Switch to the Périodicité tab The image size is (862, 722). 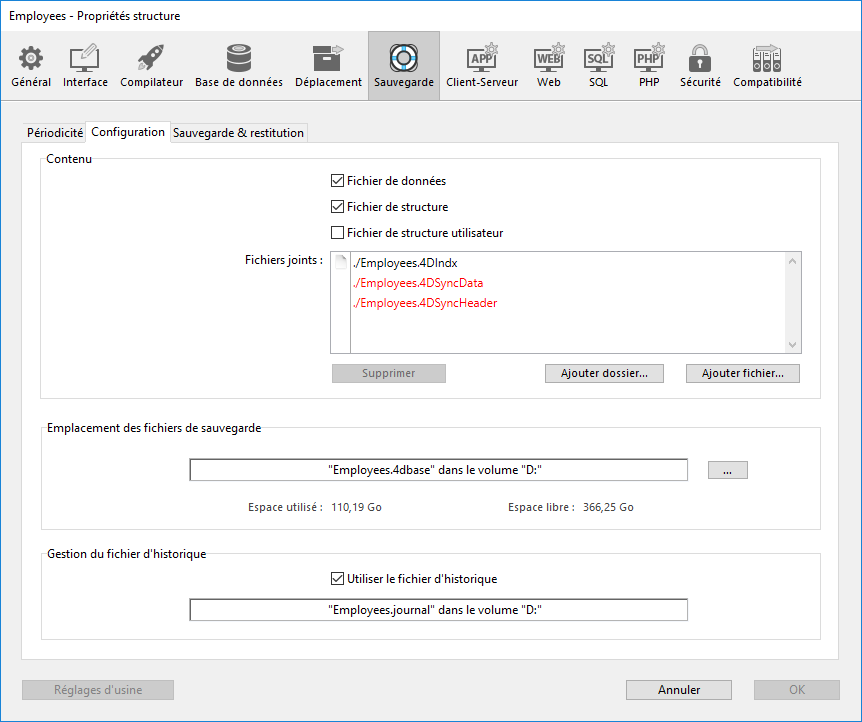pyautogui.click(x=55, y=133)
